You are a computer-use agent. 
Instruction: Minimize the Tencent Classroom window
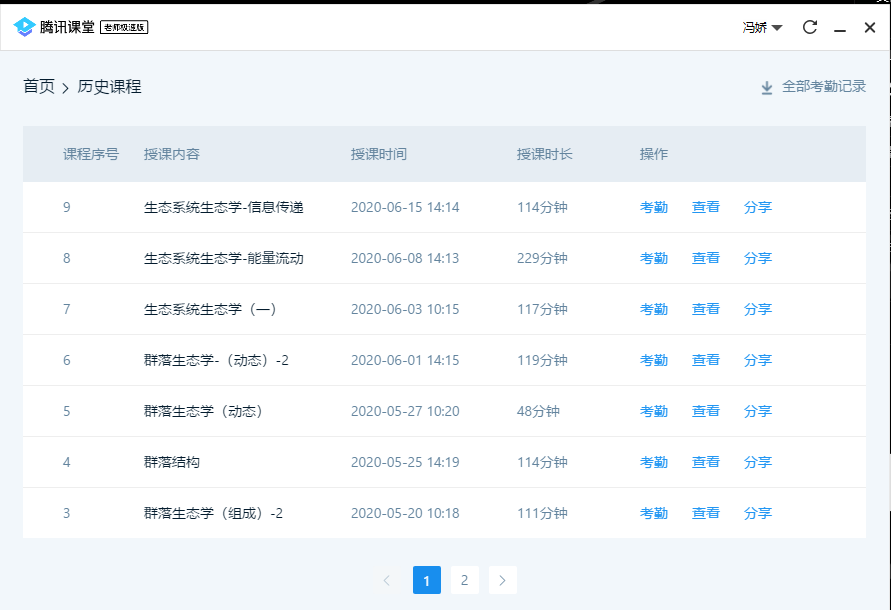pyautogui.click(x=840, y=27)
